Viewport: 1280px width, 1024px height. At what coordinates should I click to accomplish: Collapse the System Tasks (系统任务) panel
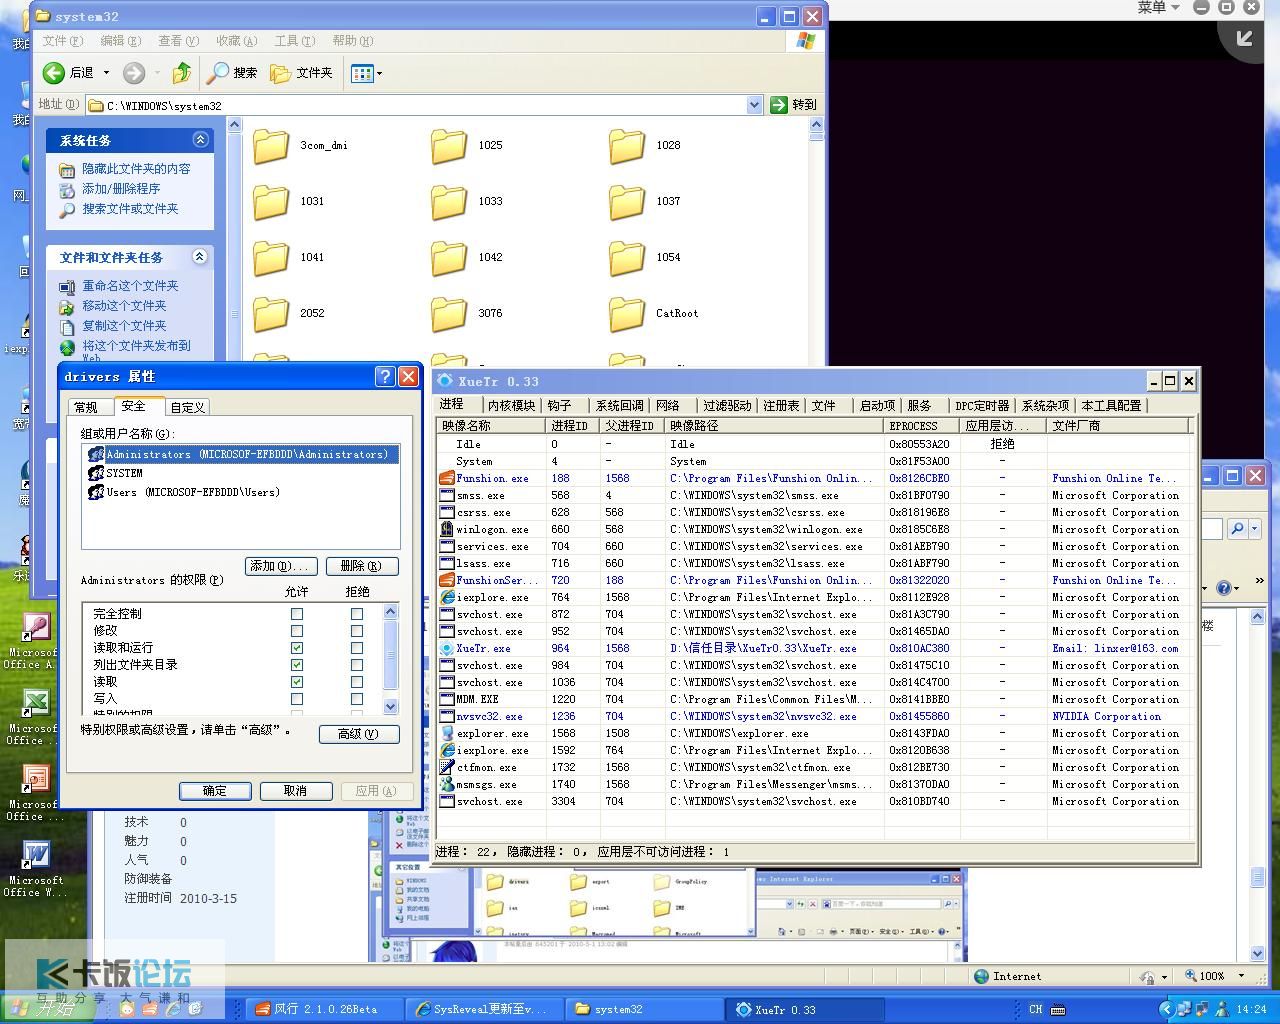(x=200, y=140)
